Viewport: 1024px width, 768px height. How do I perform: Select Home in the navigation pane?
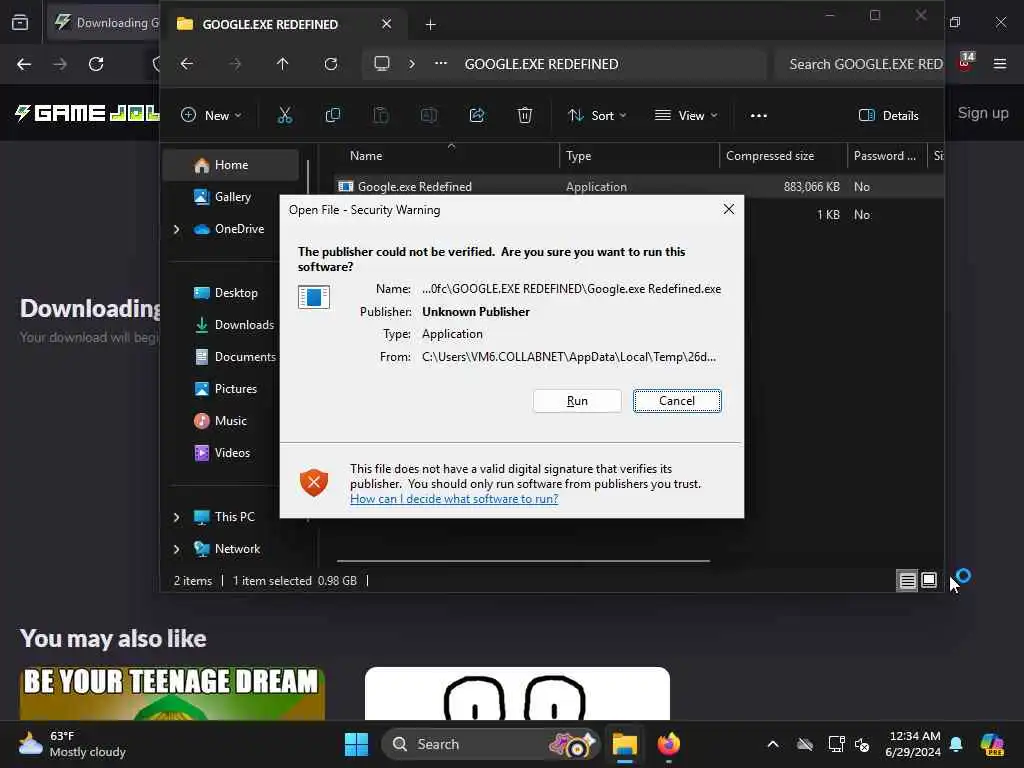(231, 165)
